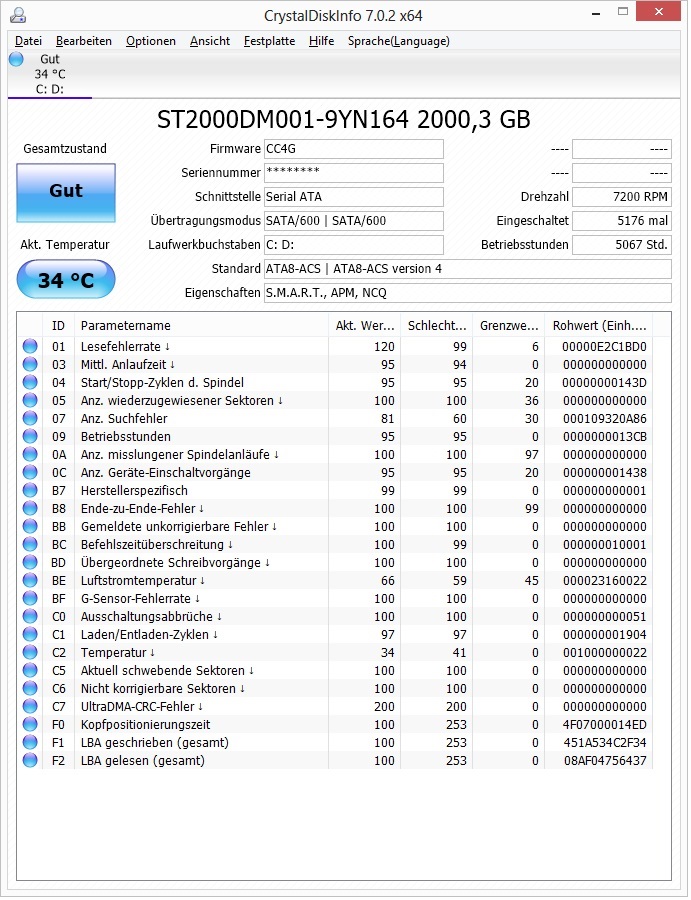Click raw value 00000E2C1BD0
Viewport: 691px width, 900px height.
coord(604,347)
